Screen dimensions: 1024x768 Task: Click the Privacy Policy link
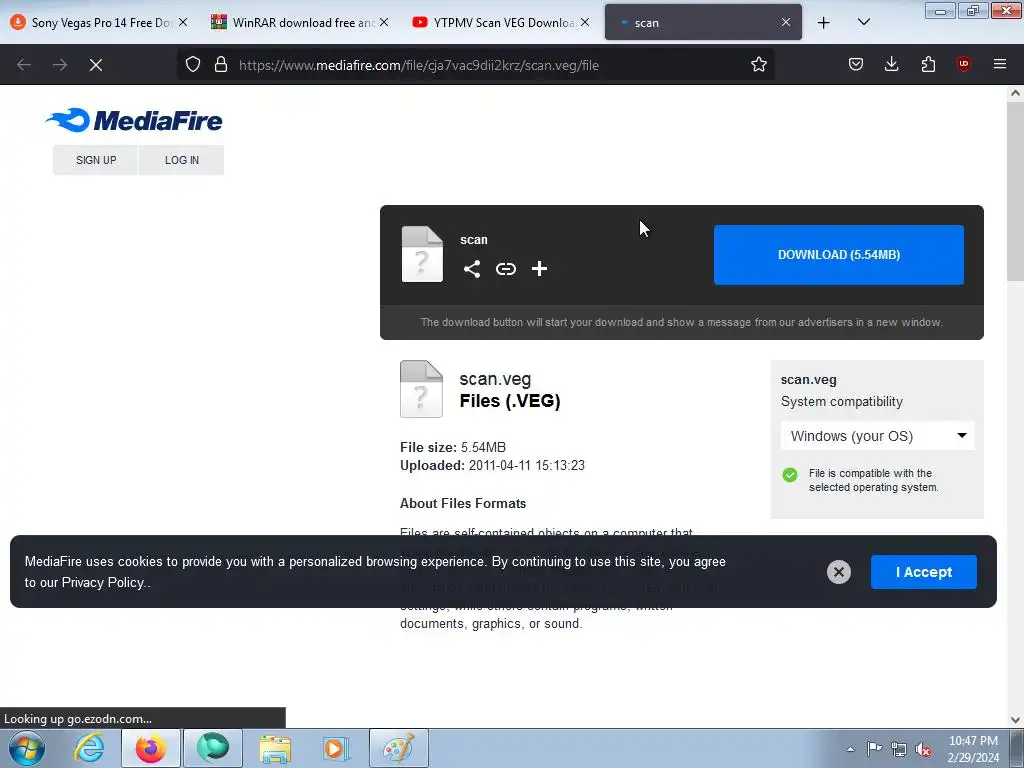coord(103,583)
